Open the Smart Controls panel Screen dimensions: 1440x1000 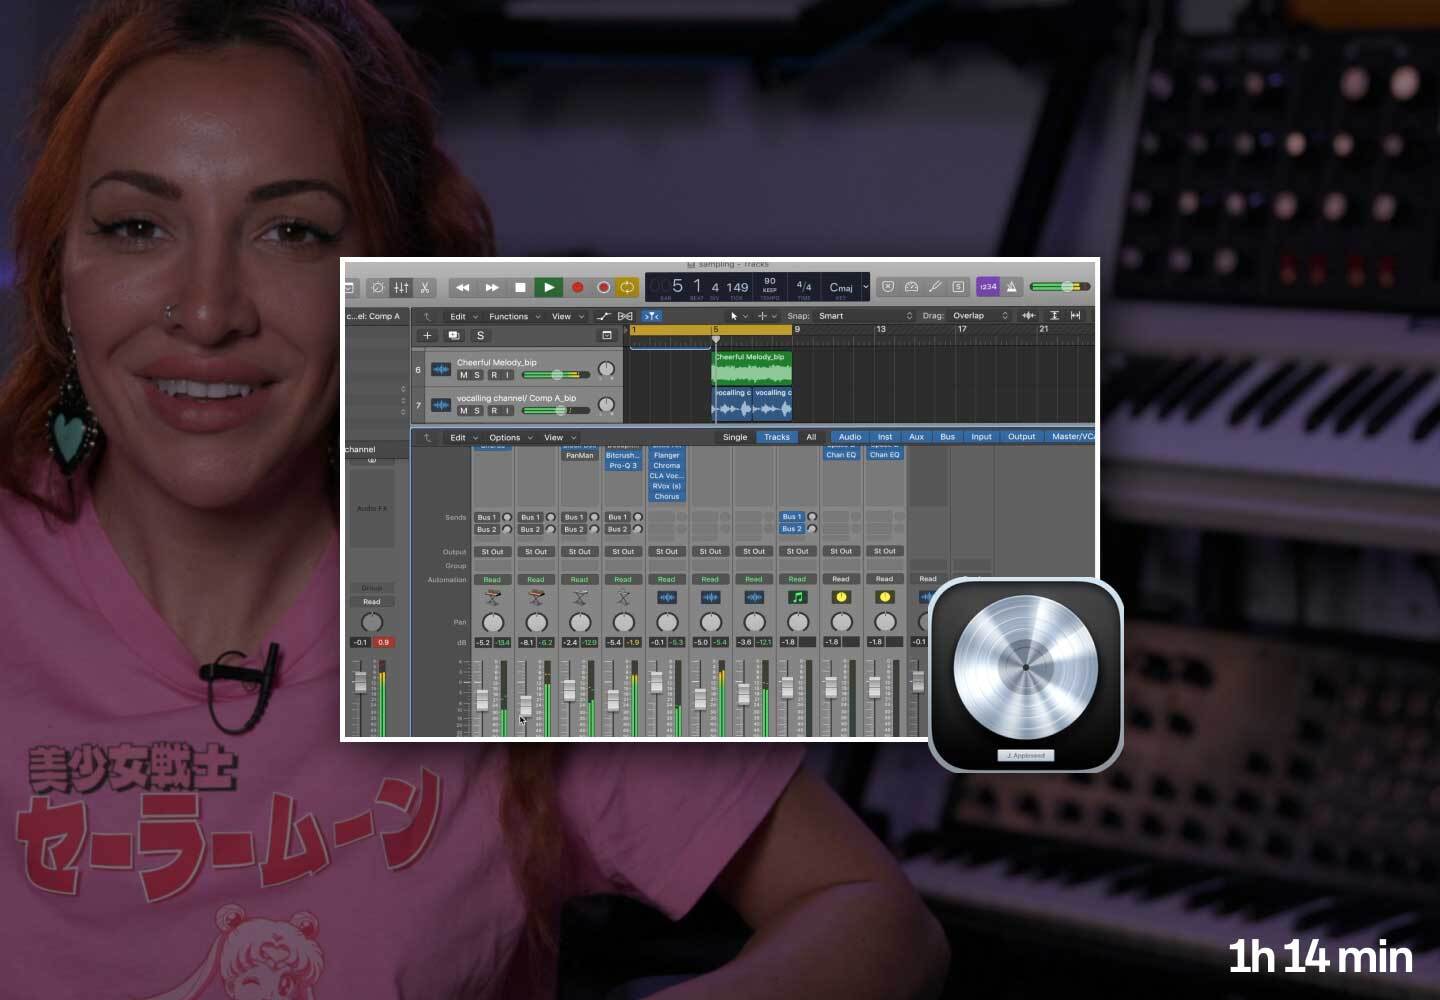[378, 287]
